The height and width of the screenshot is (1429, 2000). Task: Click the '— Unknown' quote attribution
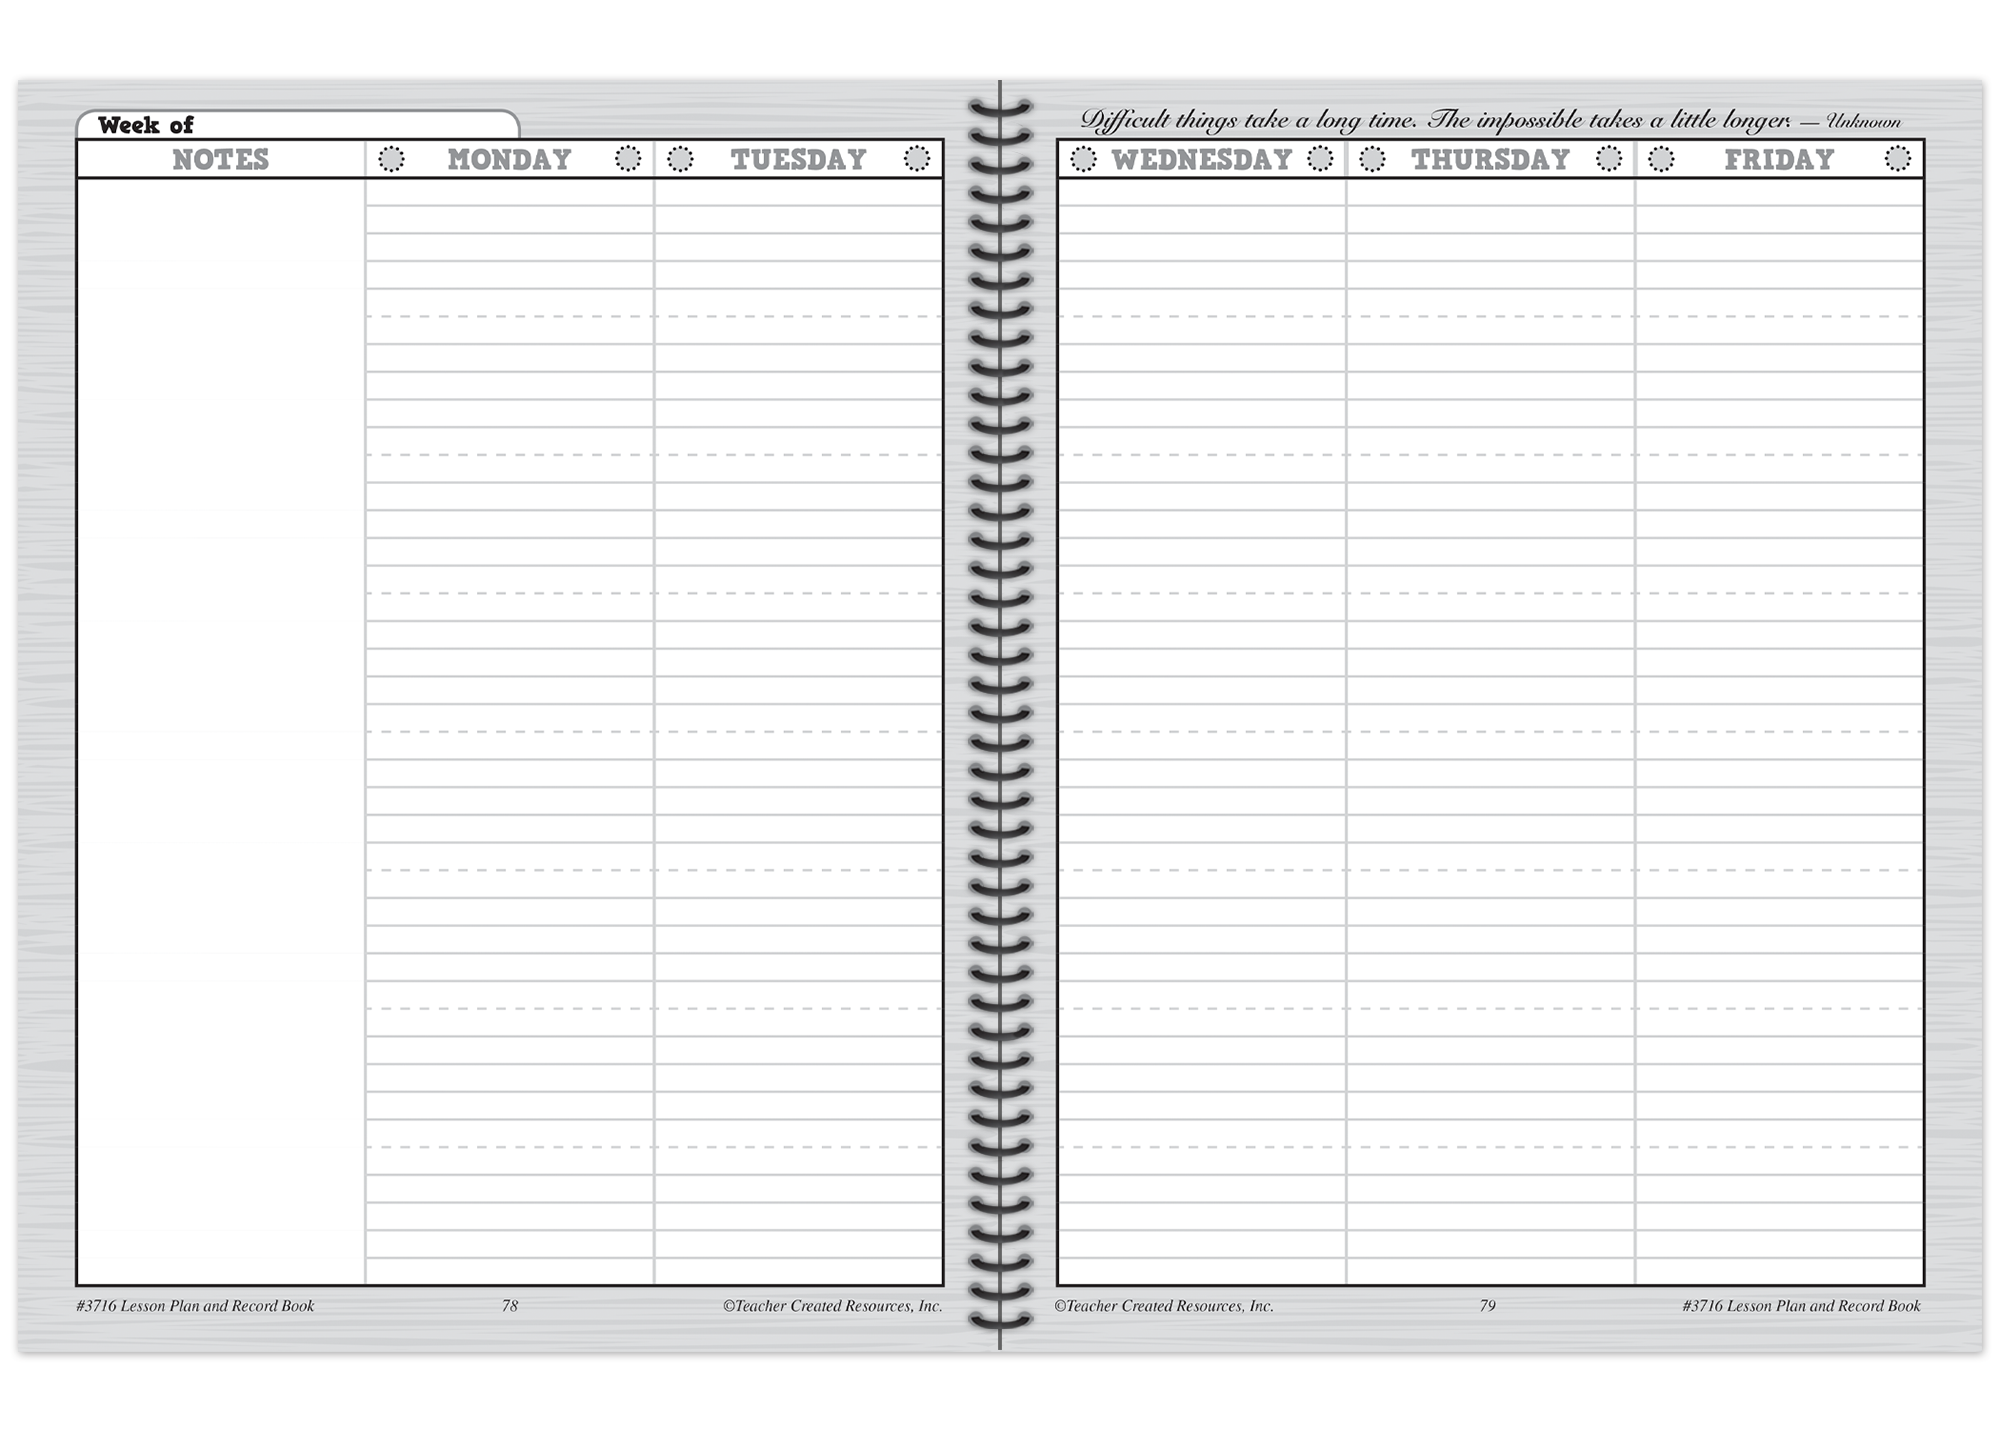(x=1851, y=122)
